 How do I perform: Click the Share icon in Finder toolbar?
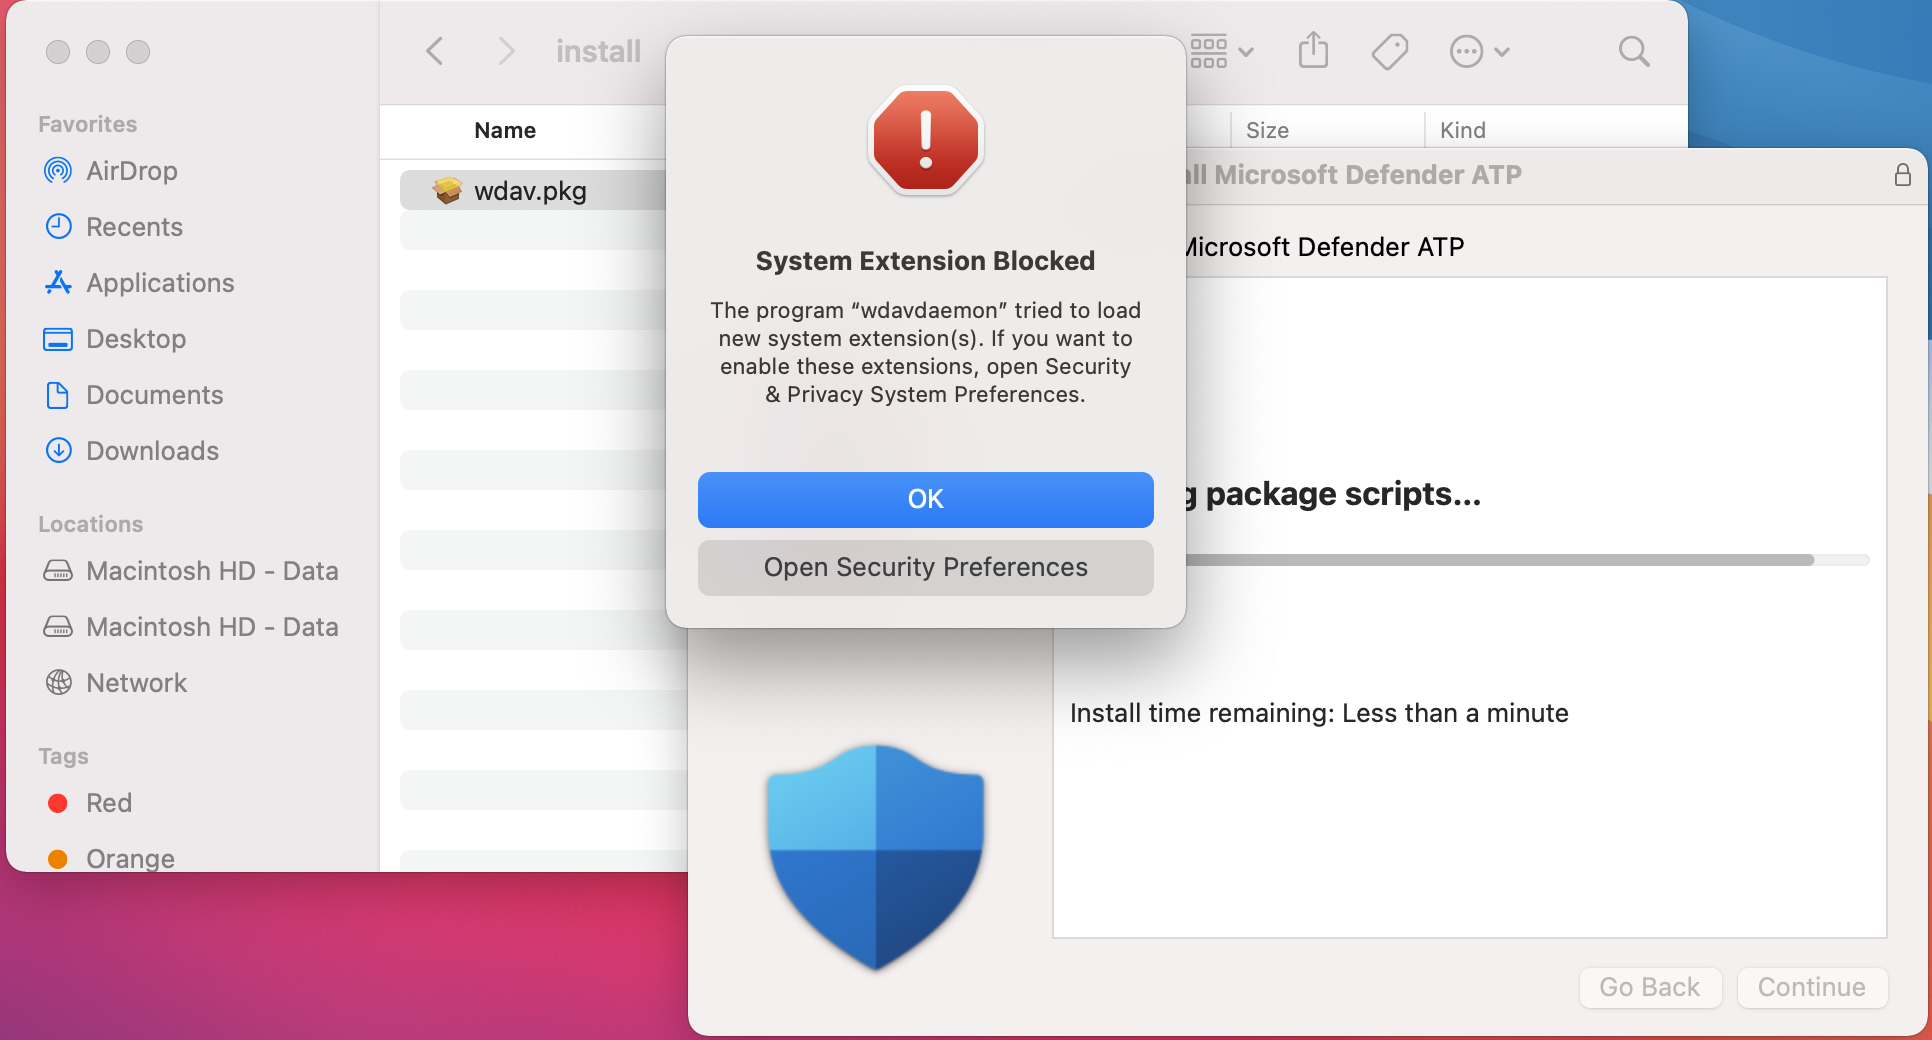click(x=1313, y=51)
